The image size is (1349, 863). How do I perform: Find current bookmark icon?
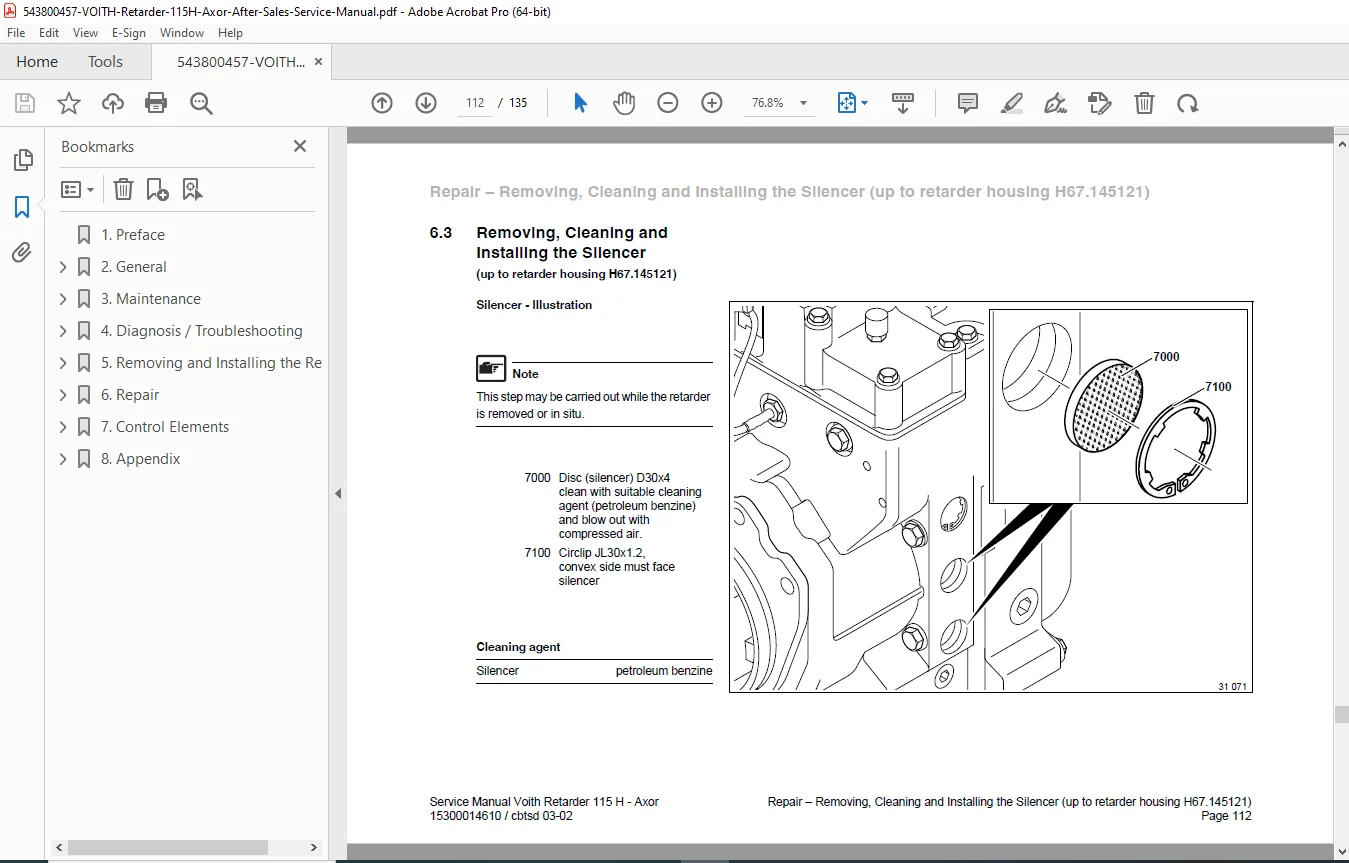point(192,189)
